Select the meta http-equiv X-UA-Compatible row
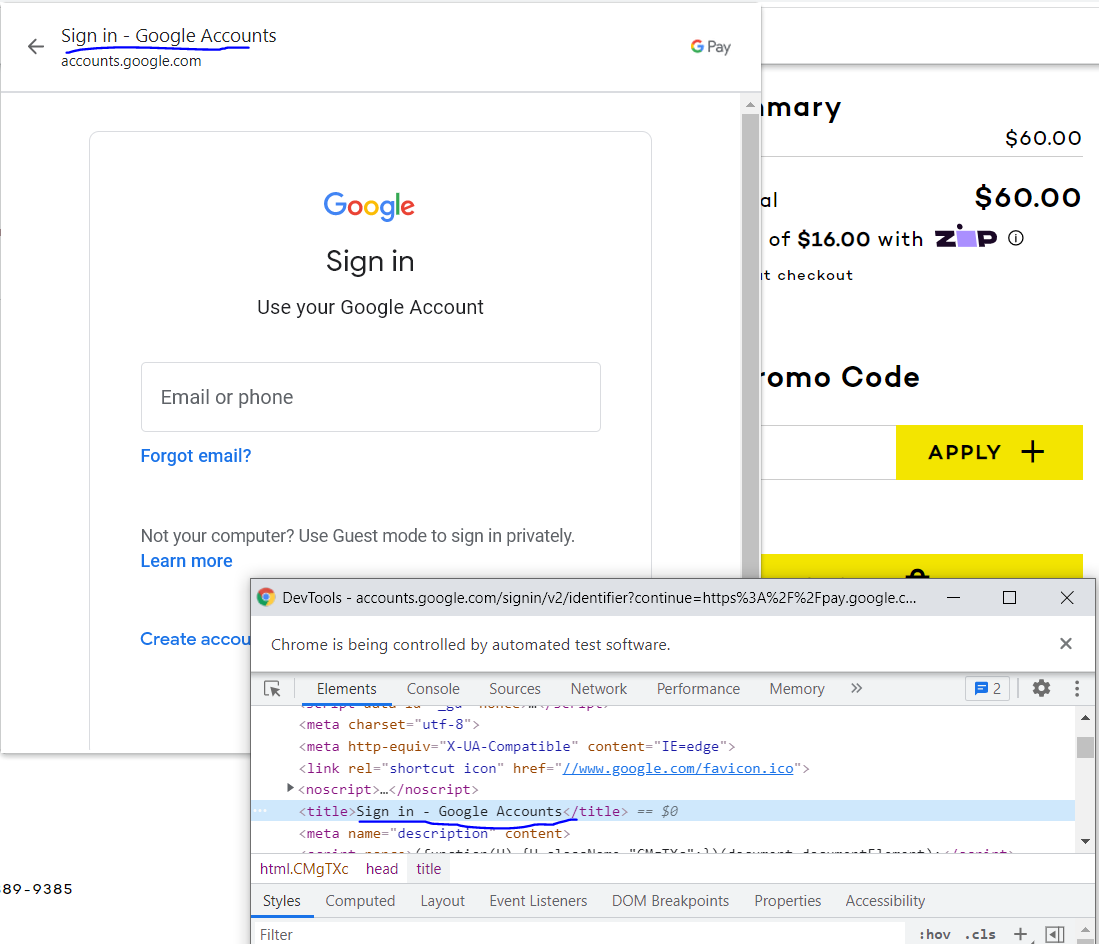 tap(663, 746)
